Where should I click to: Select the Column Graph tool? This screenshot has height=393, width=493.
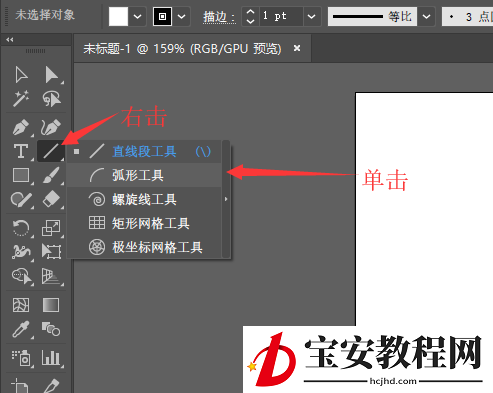point(51,358)
